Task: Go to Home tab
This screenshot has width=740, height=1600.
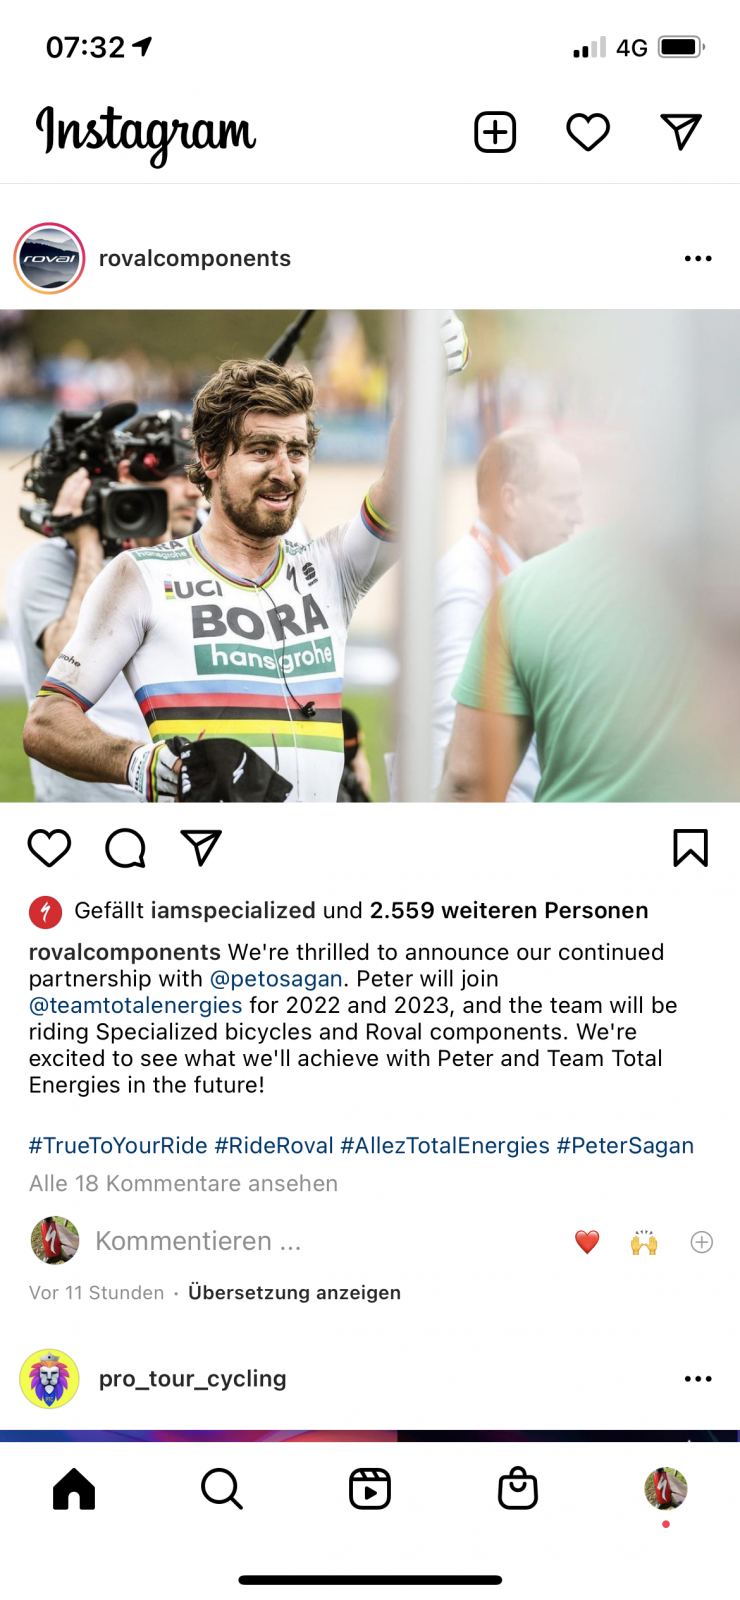Action: click(74, 1489)
